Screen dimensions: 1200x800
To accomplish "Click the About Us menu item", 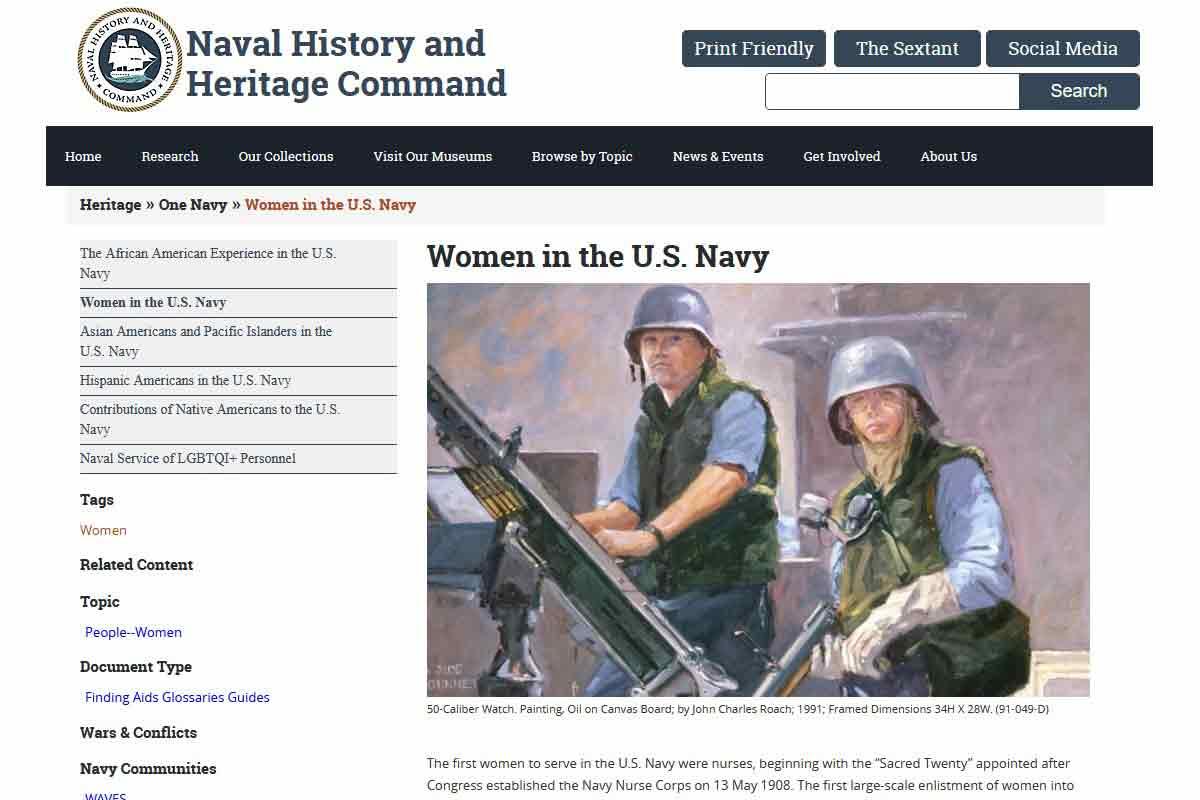I will click(948, 156).
